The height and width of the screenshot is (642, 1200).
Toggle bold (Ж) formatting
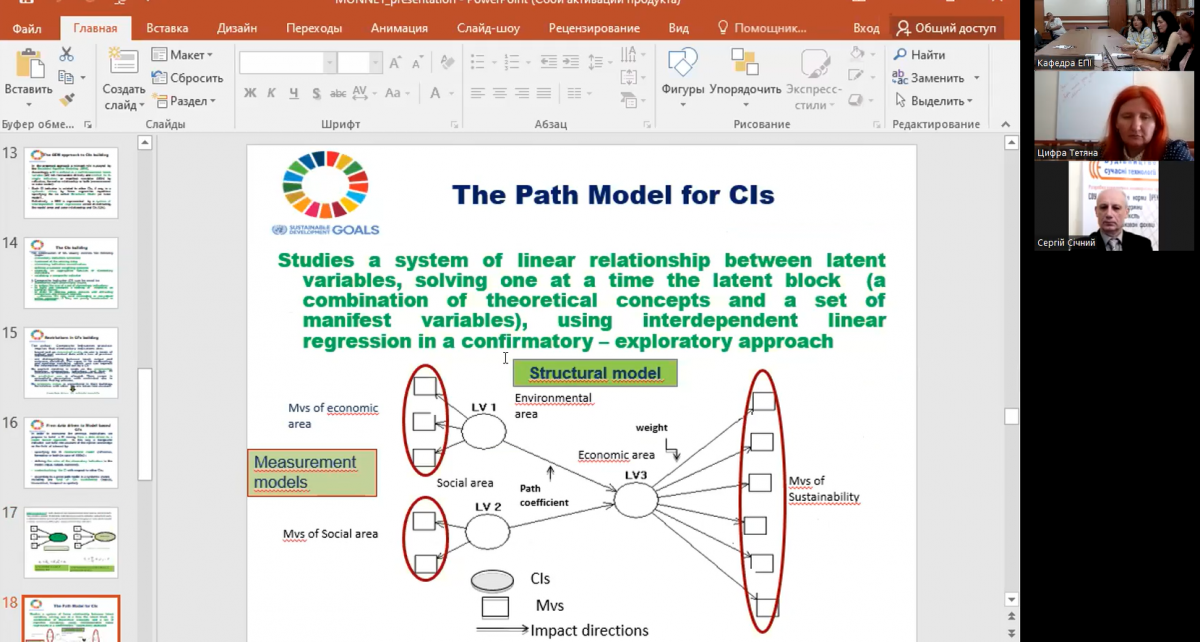coord(250,93)
